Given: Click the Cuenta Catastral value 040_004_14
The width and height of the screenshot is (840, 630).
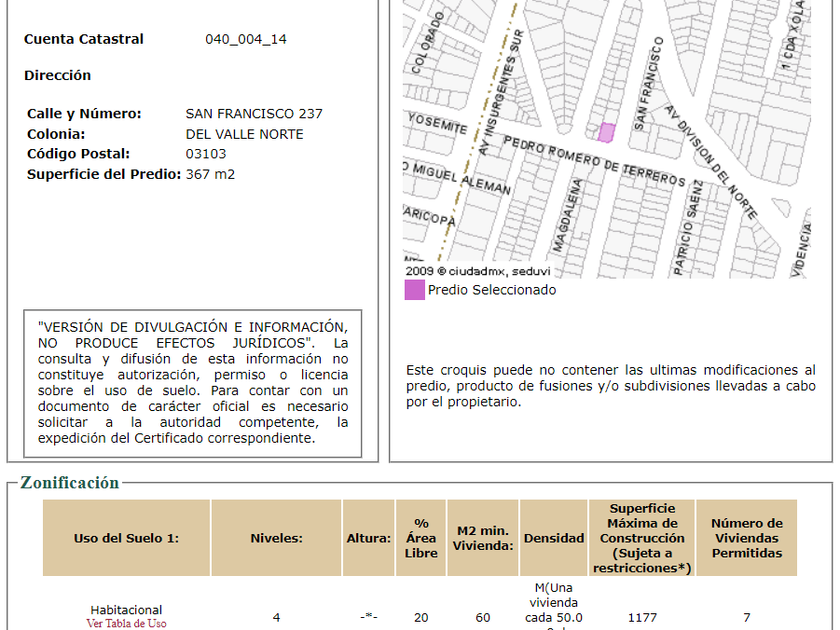Looking at the screenshot, I should tap(246, 40).
